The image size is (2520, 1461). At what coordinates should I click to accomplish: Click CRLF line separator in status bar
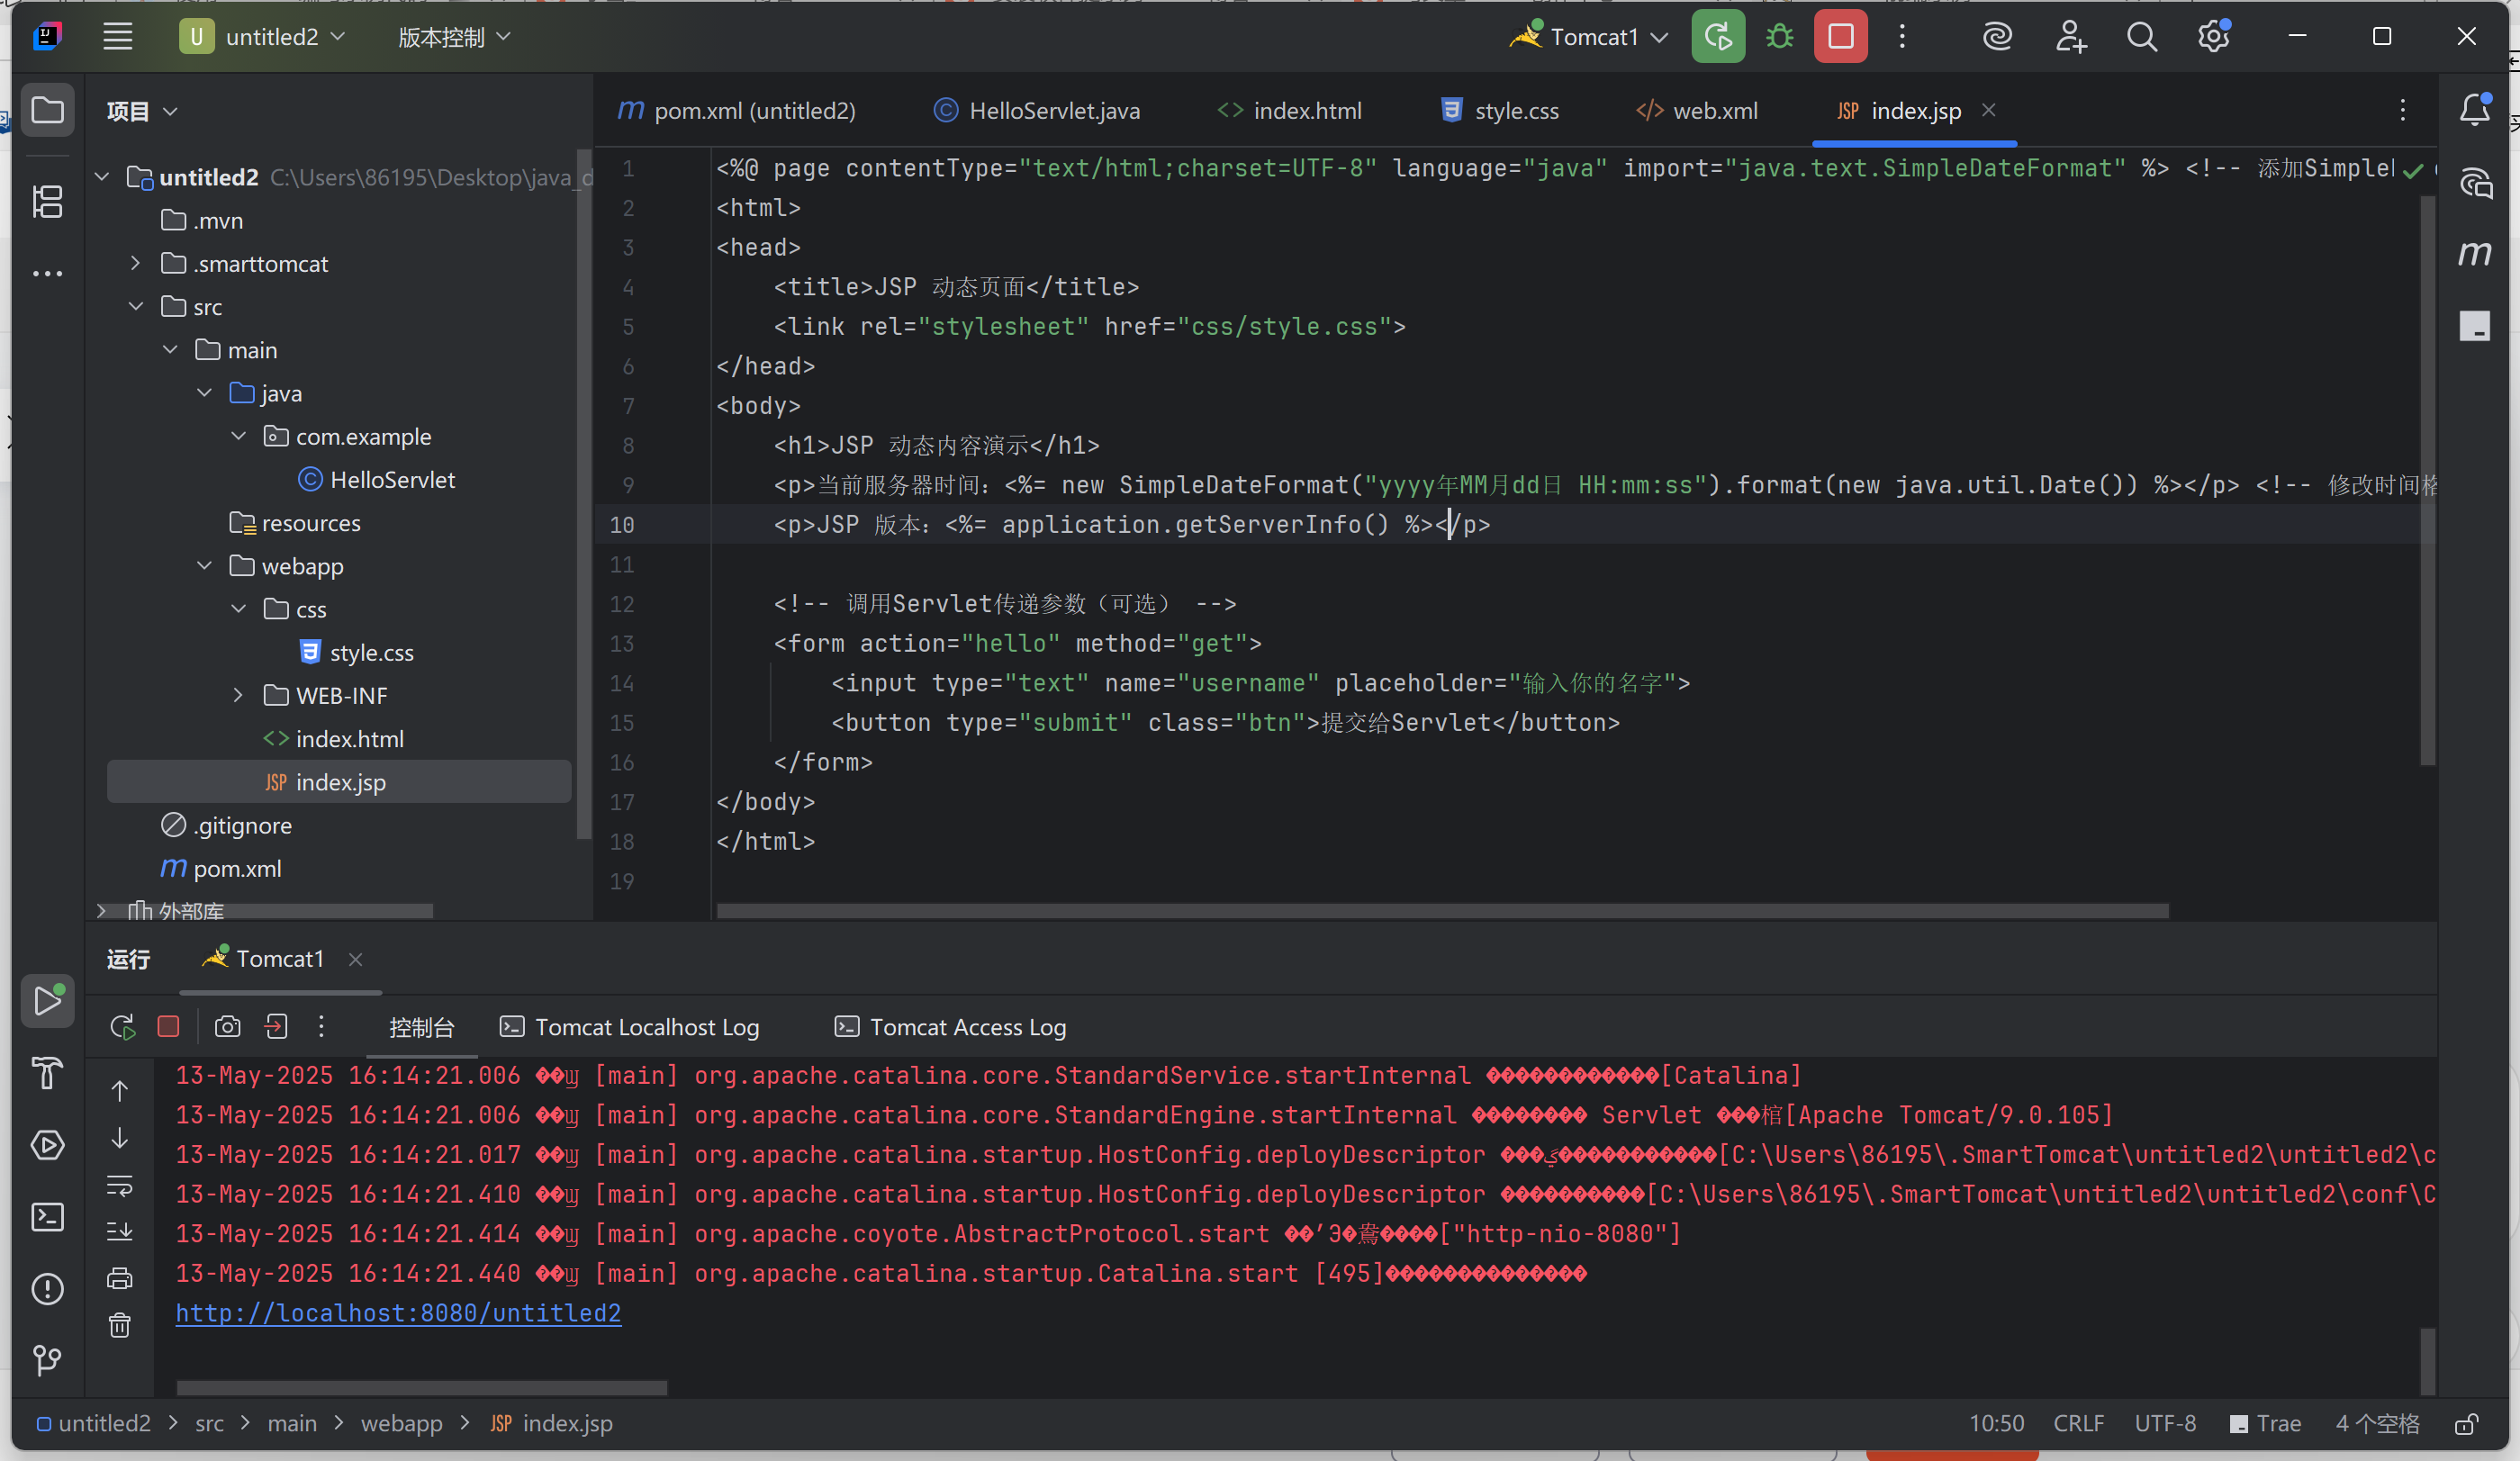click(2078, 1424)
